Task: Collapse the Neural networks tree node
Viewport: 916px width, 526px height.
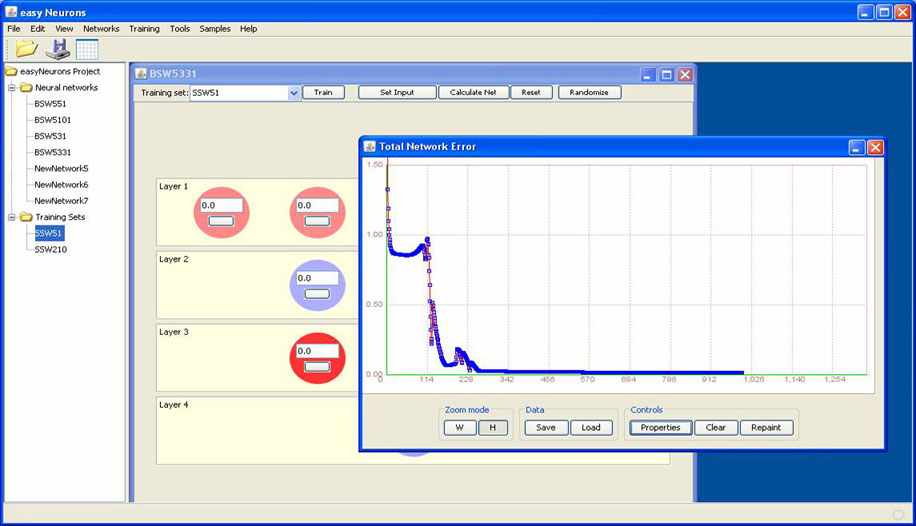Action: tap(12, 88)
